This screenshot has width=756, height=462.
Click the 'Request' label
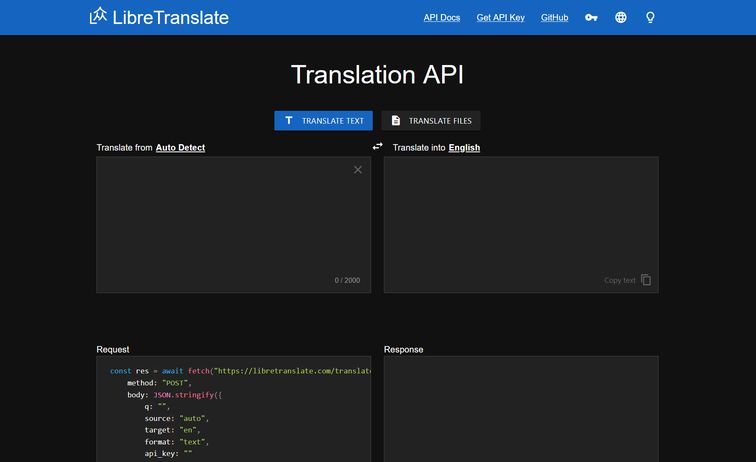[113, 350]
